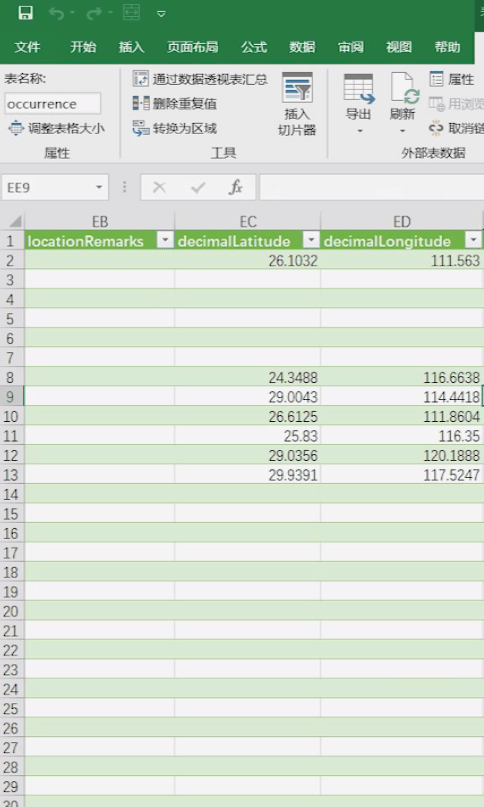Click cell with latitude 25.83
This screenshot has height=807, width=484.
pyautogui.click(x=248, y=436)
